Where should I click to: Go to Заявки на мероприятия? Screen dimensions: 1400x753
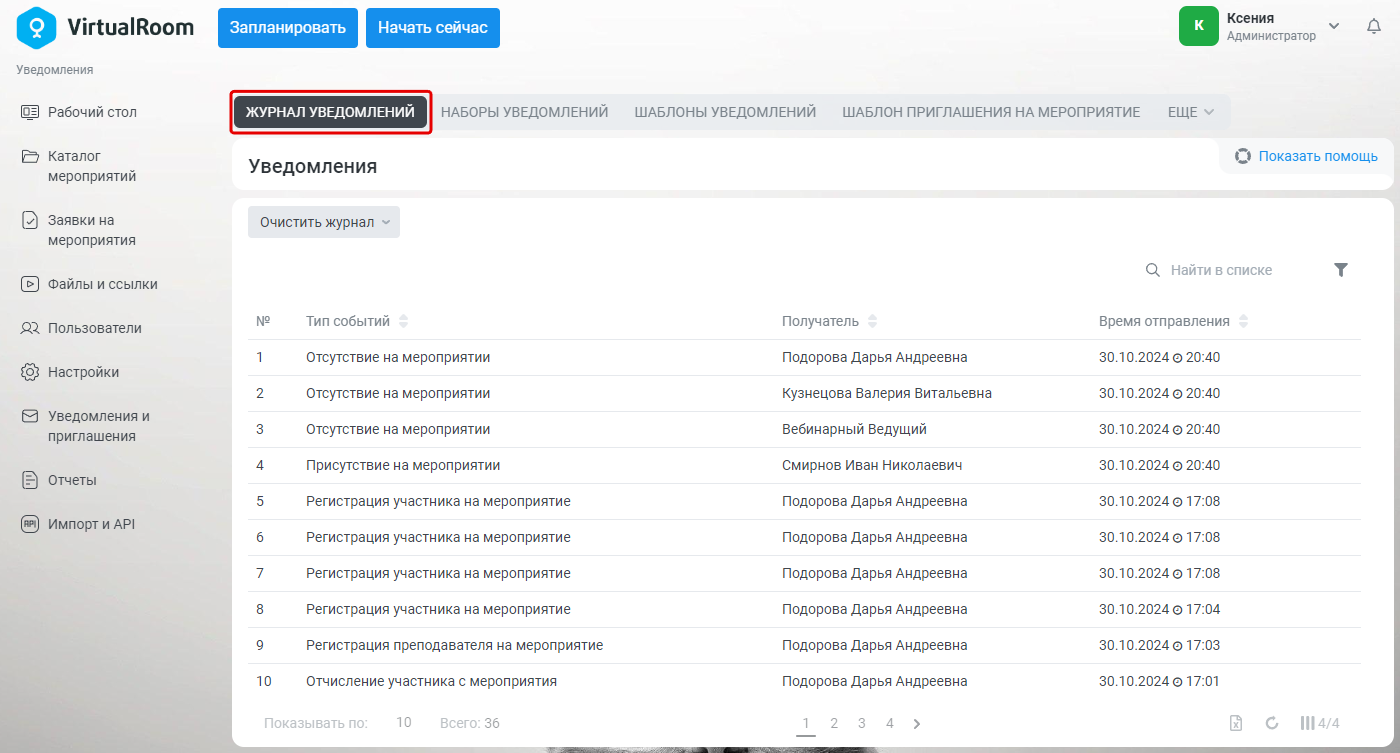(79, 230)
